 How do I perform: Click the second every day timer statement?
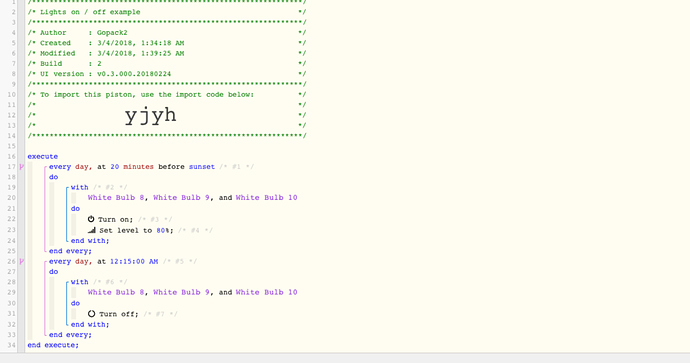(x=103, y=261)
